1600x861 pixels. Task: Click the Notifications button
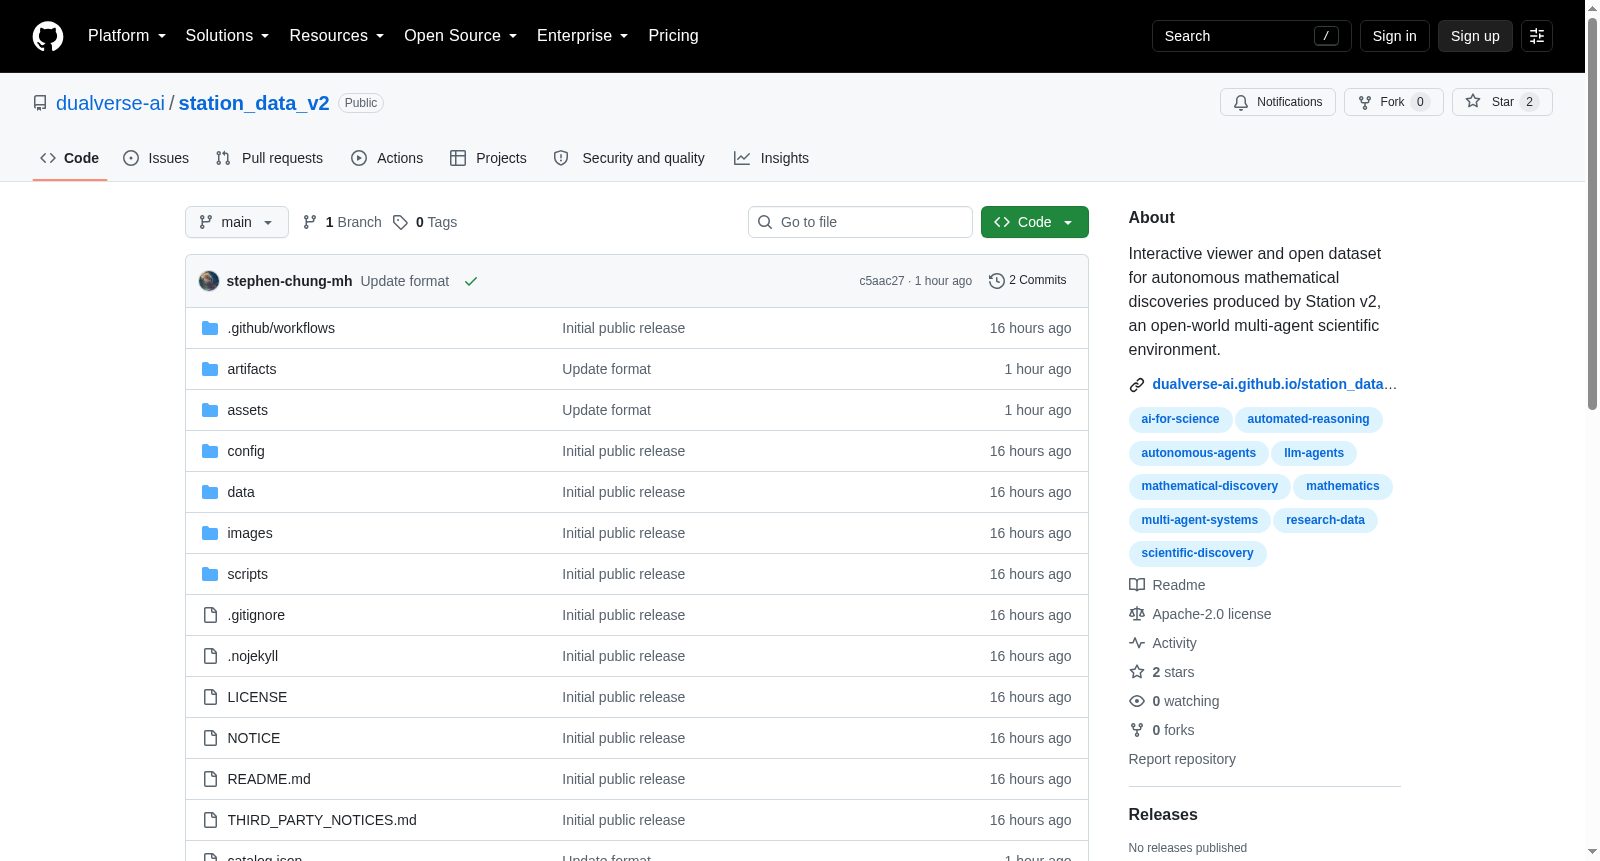point(1278,102)
